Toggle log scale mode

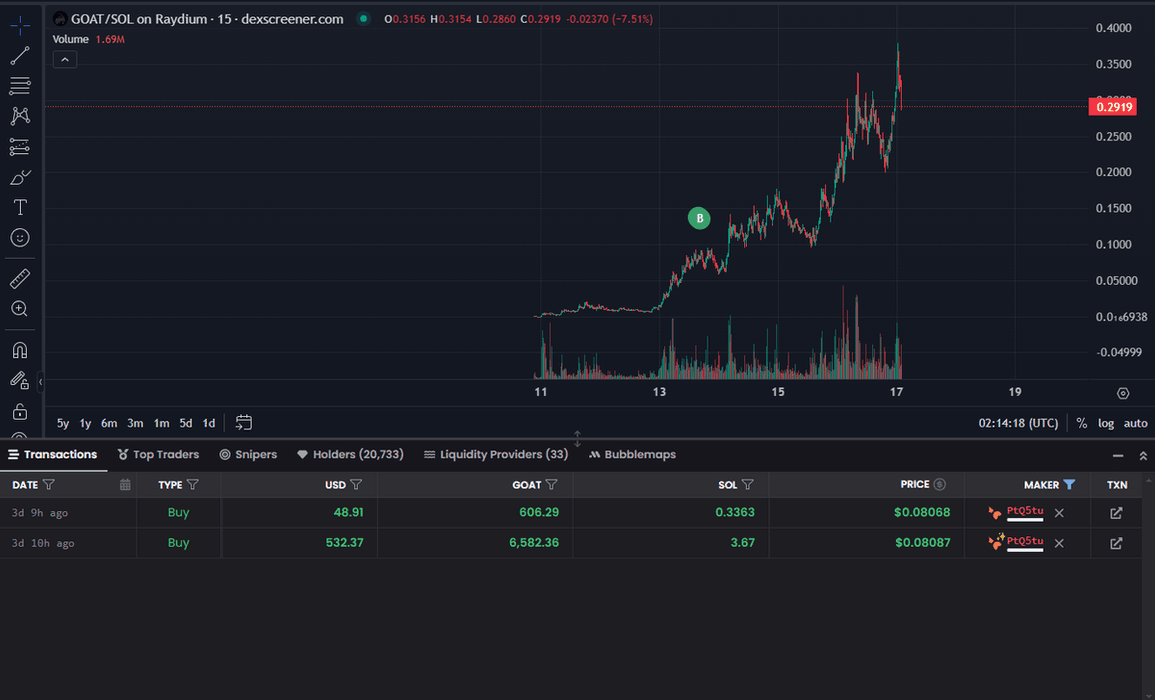point(1106,423)
